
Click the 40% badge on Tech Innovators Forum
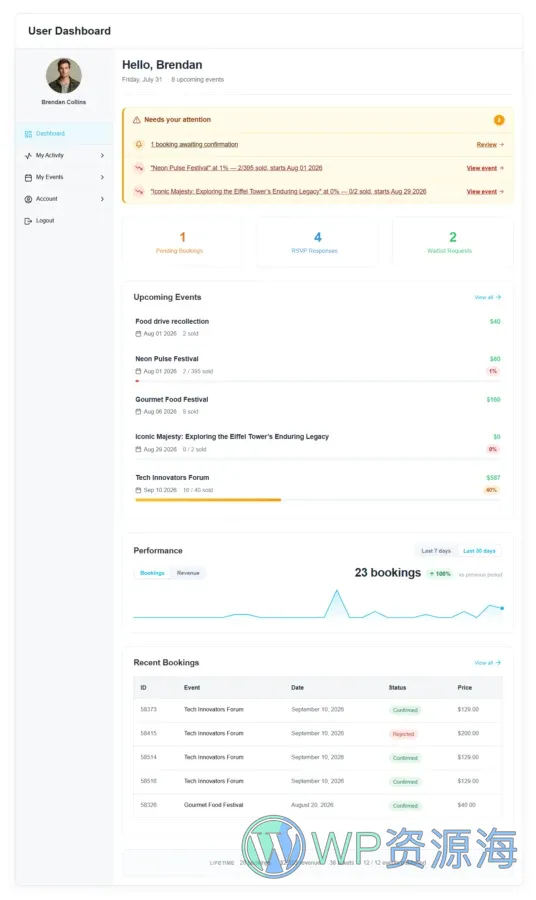tap(491, 490)
